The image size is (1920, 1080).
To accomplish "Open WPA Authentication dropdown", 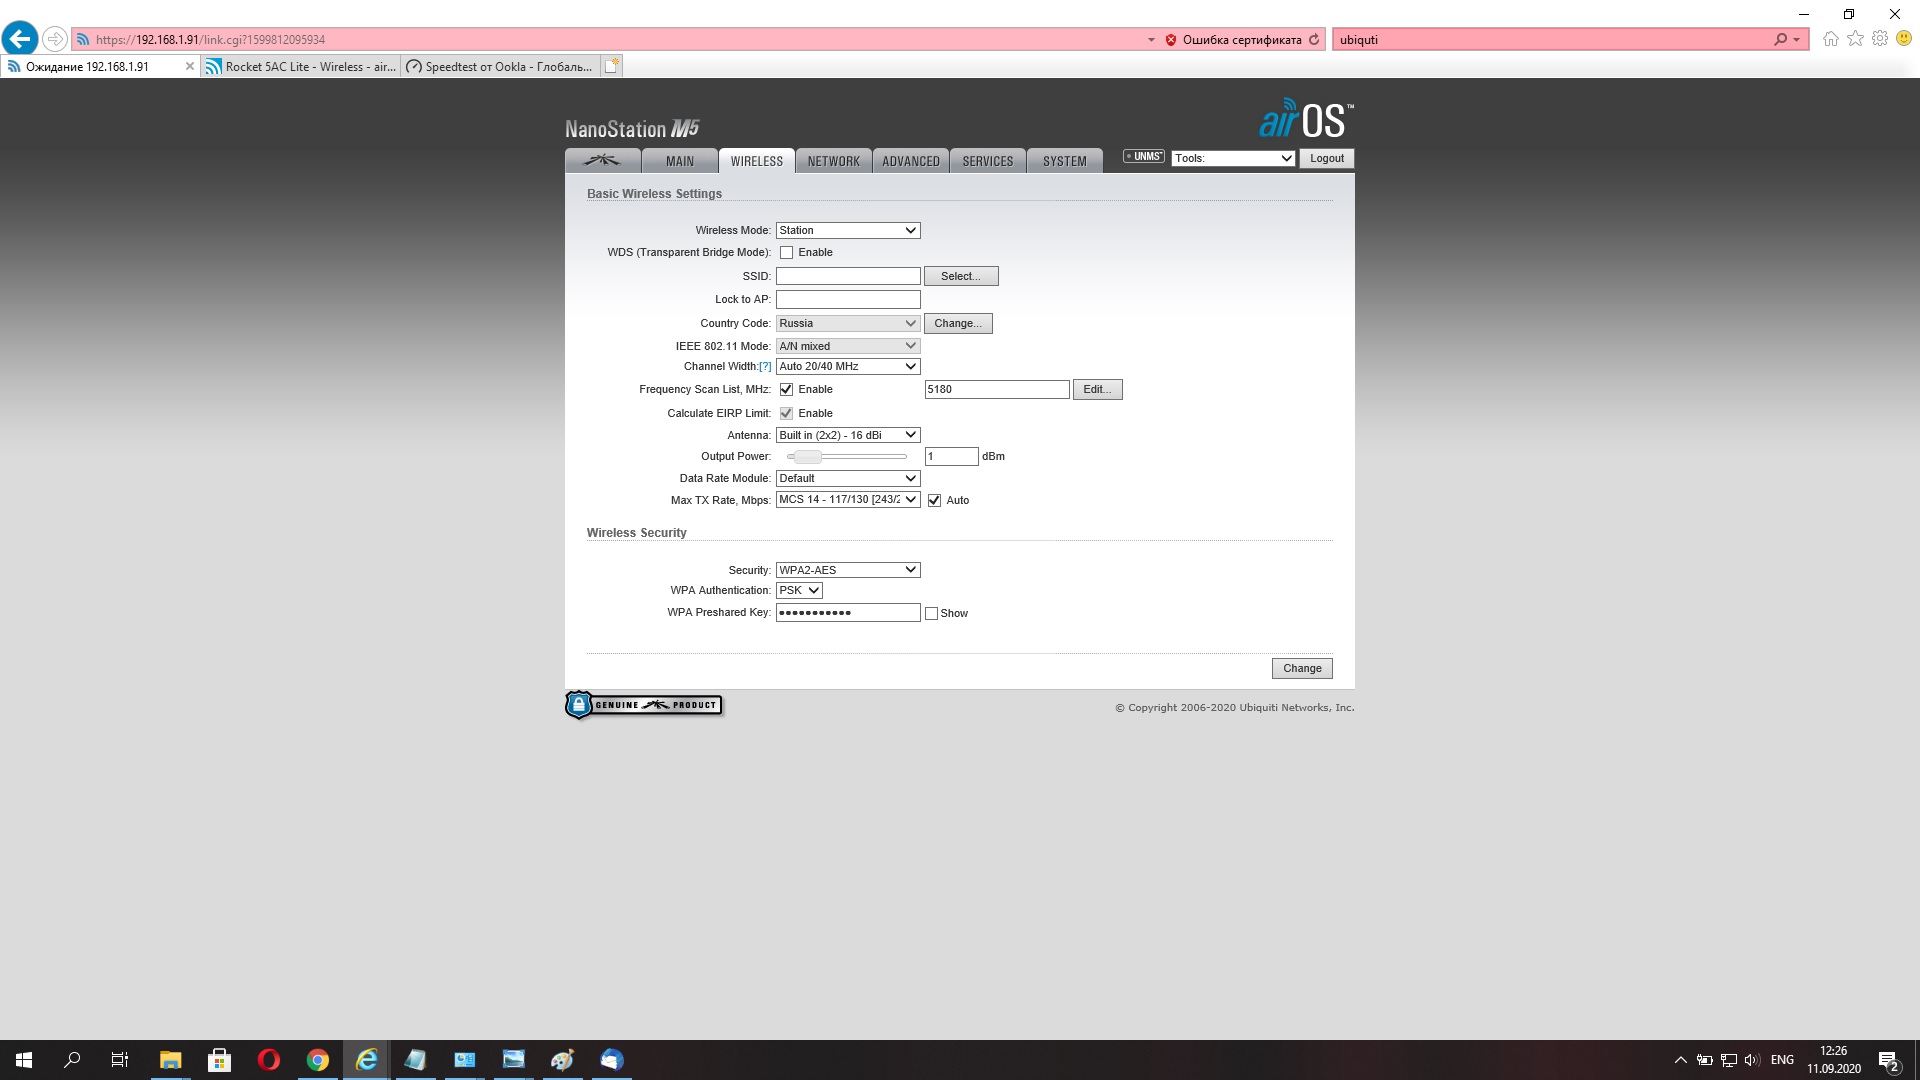I will 799,591.
